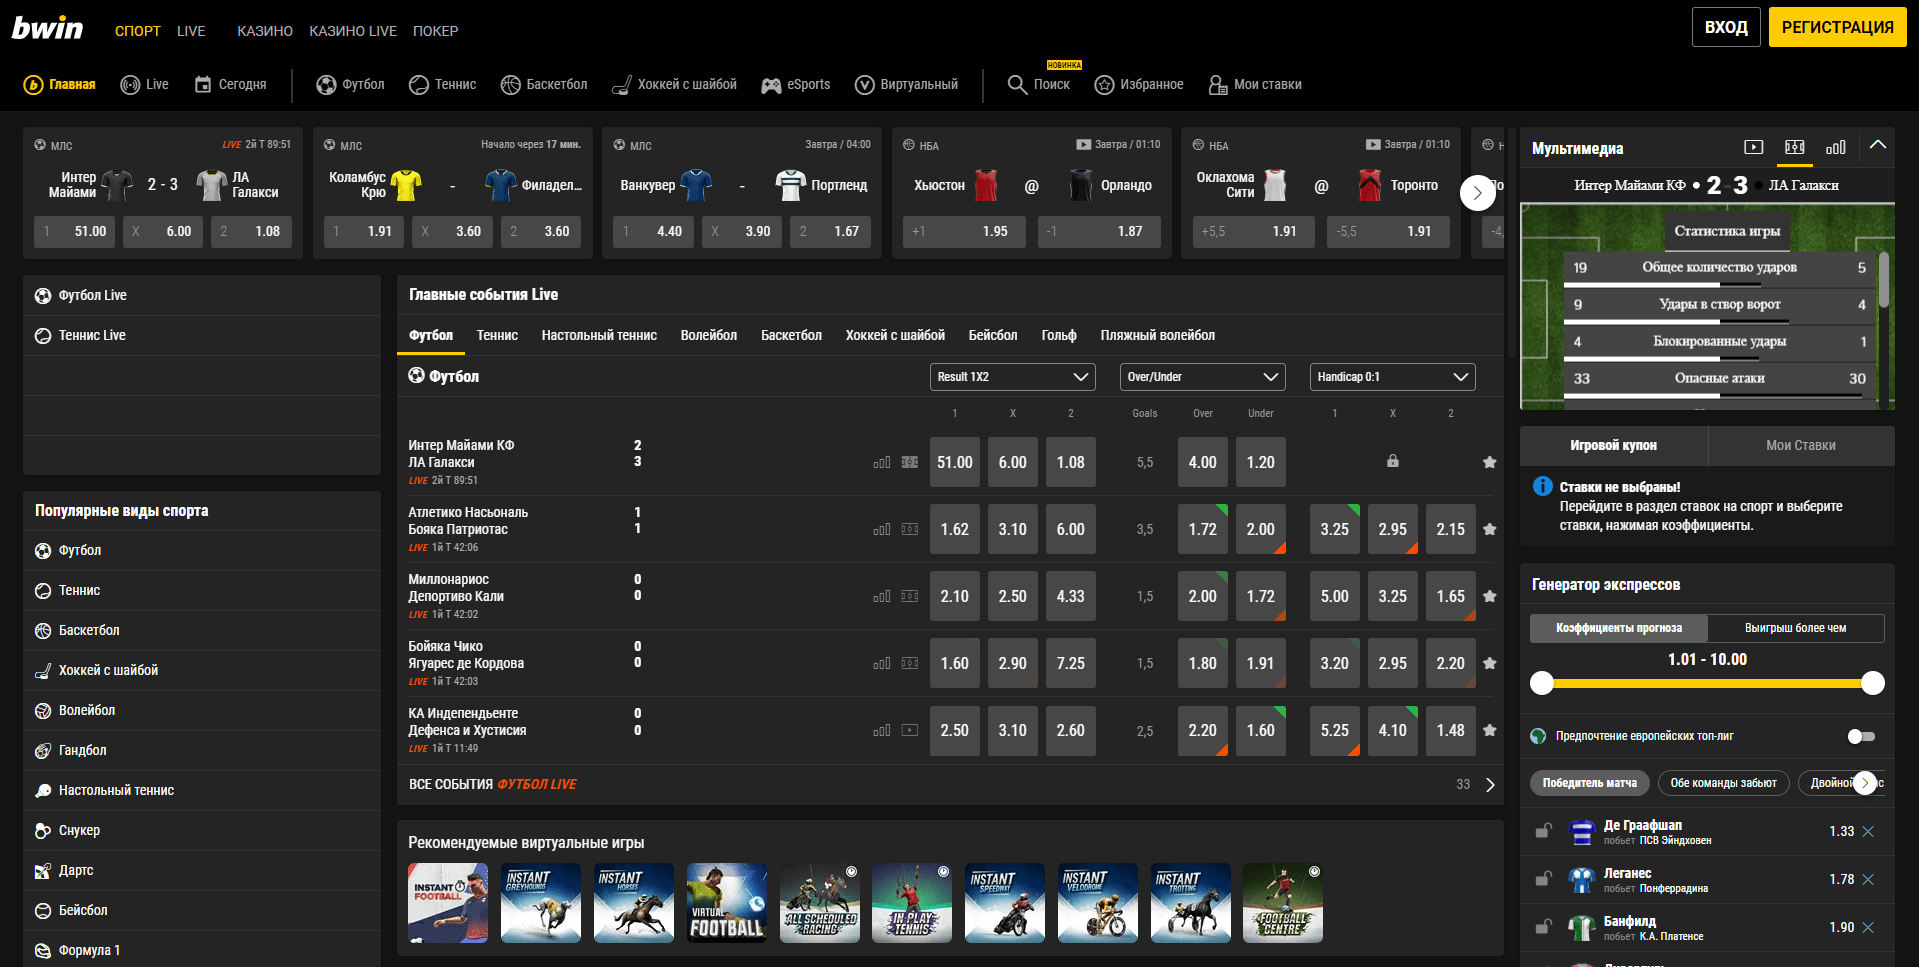This screenshot has width=1919, height=967.
Task: Open pitch tracker icon for Атлетико Насьональ row
Action: (910, 529)
